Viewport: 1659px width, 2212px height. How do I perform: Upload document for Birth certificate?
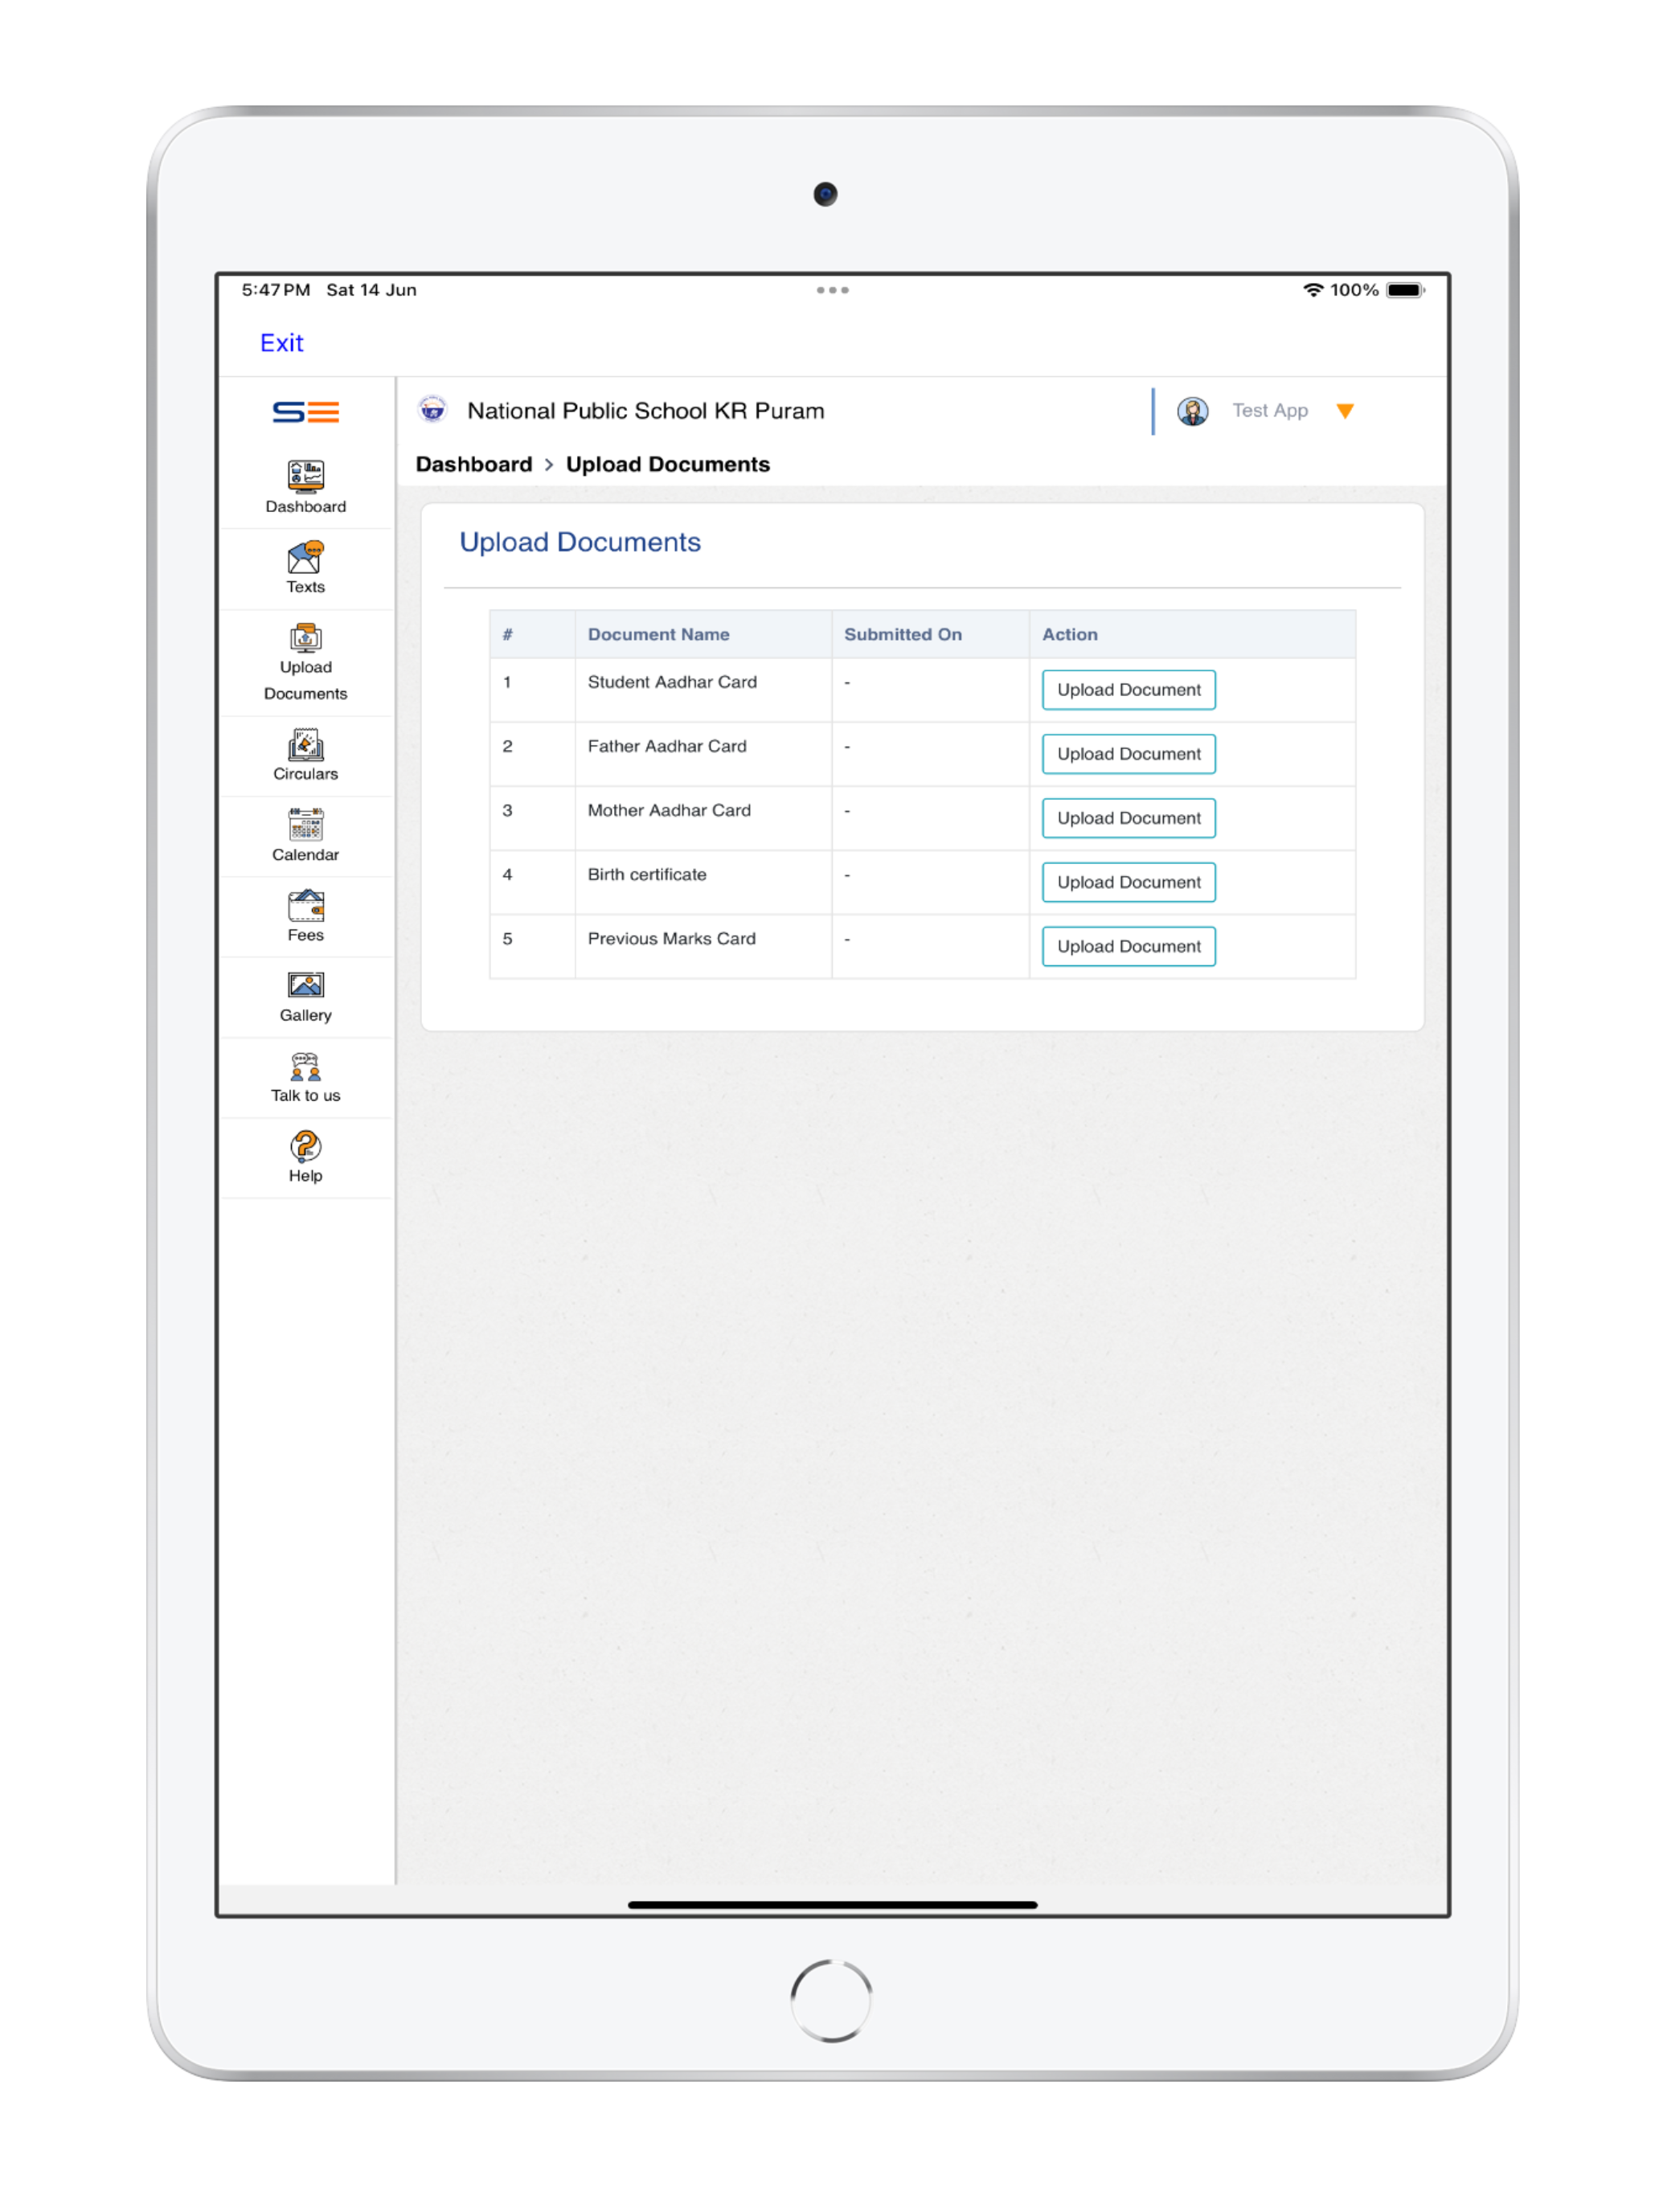(1129, 882)
